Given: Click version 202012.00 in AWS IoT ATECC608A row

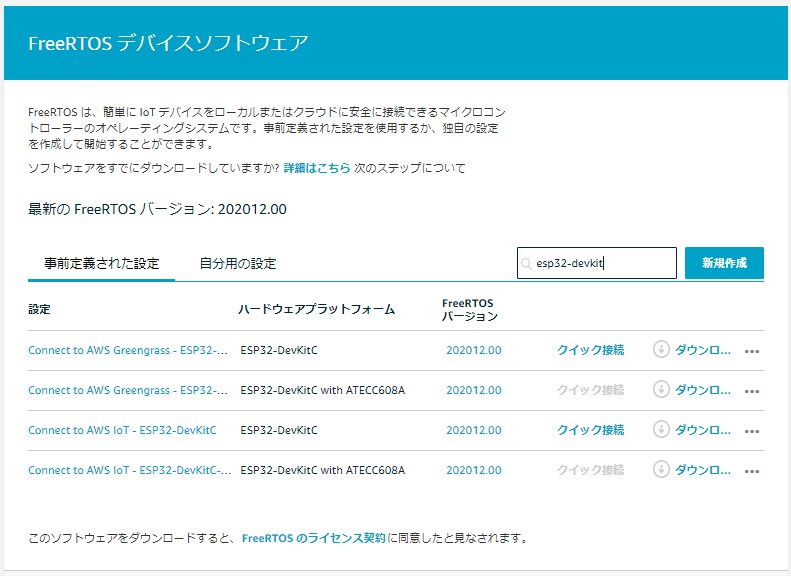Looking at the screenshot, I should (x=474, y=470).
